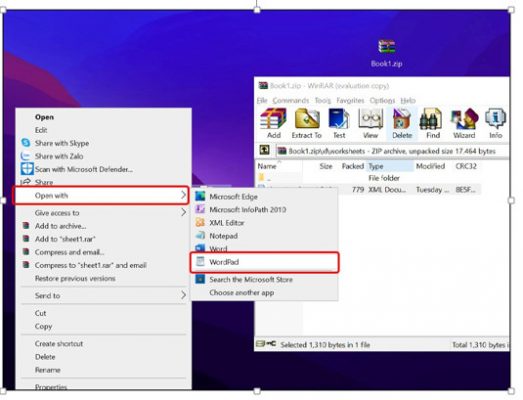The height and width of the screenshot is (400, 523).
Task: Open the Commands menu in WinRAR
Action: 291,100
